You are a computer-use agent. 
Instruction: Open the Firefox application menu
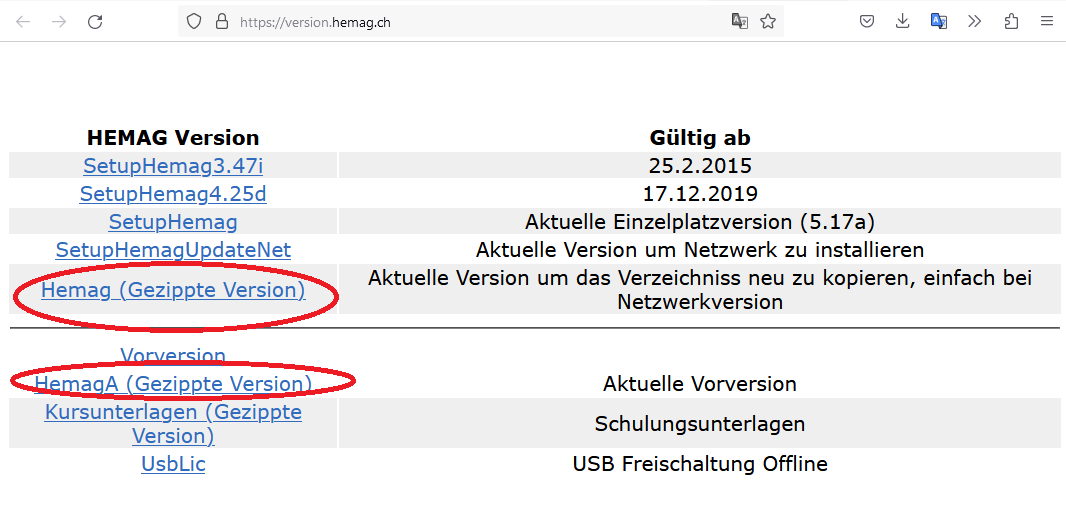point(1047,21)
